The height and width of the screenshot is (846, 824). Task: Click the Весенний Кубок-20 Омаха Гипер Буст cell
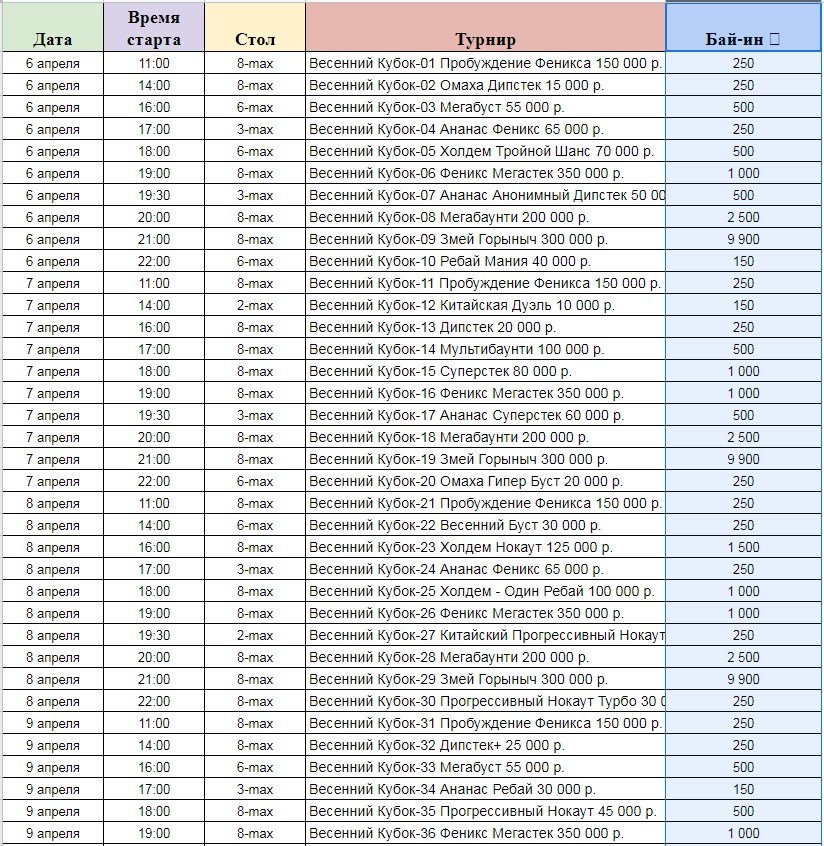(x=485, y=481)
